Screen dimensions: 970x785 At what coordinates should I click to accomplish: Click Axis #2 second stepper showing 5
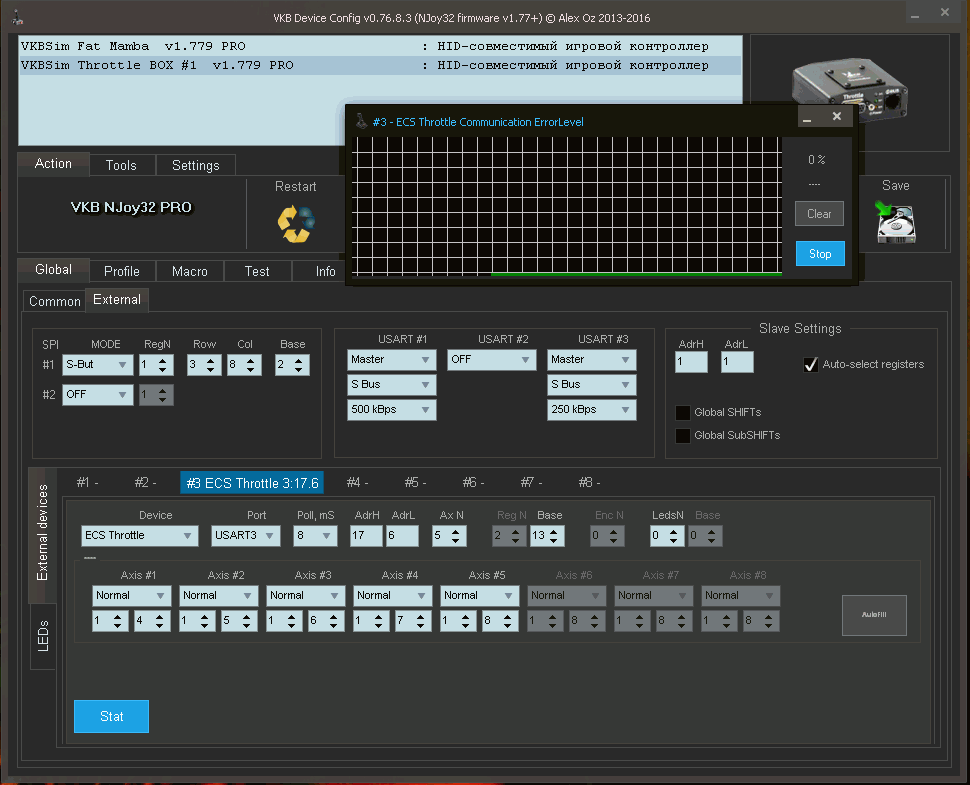239,621
